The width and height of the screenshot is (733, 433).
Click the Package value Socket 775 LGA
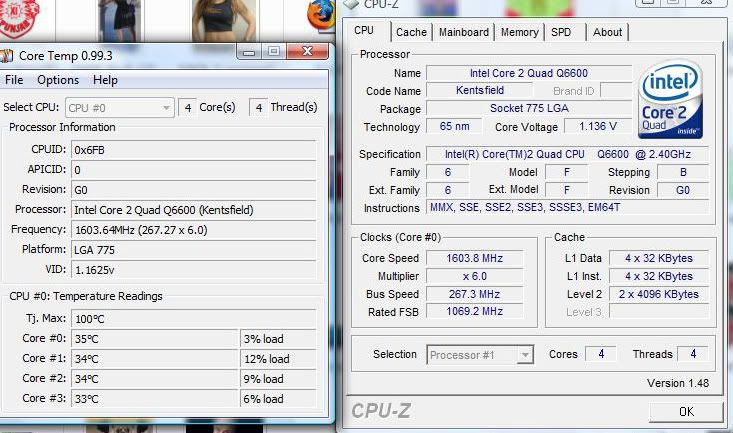(529, 108)
